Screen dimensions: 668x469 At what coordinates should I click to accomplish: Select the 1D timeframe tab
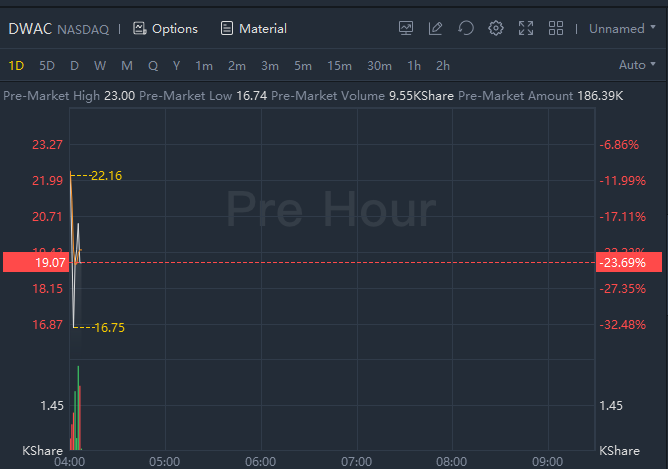16,65
